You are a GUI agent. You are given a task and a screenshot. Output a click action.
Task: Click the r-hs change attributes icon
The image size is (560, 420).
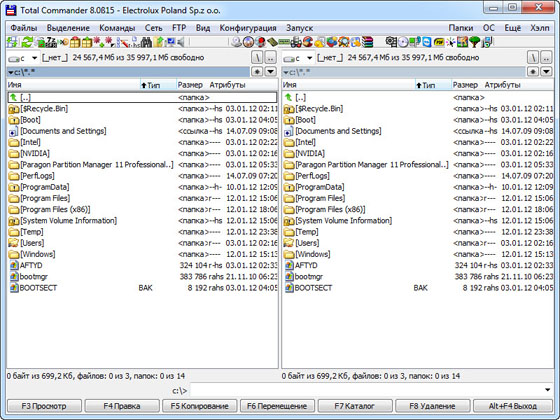click(134, 42)
